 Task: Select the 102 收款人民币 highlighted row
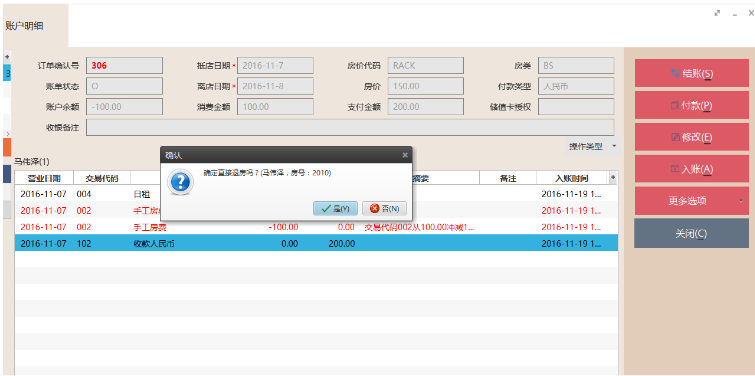point(316,244)
